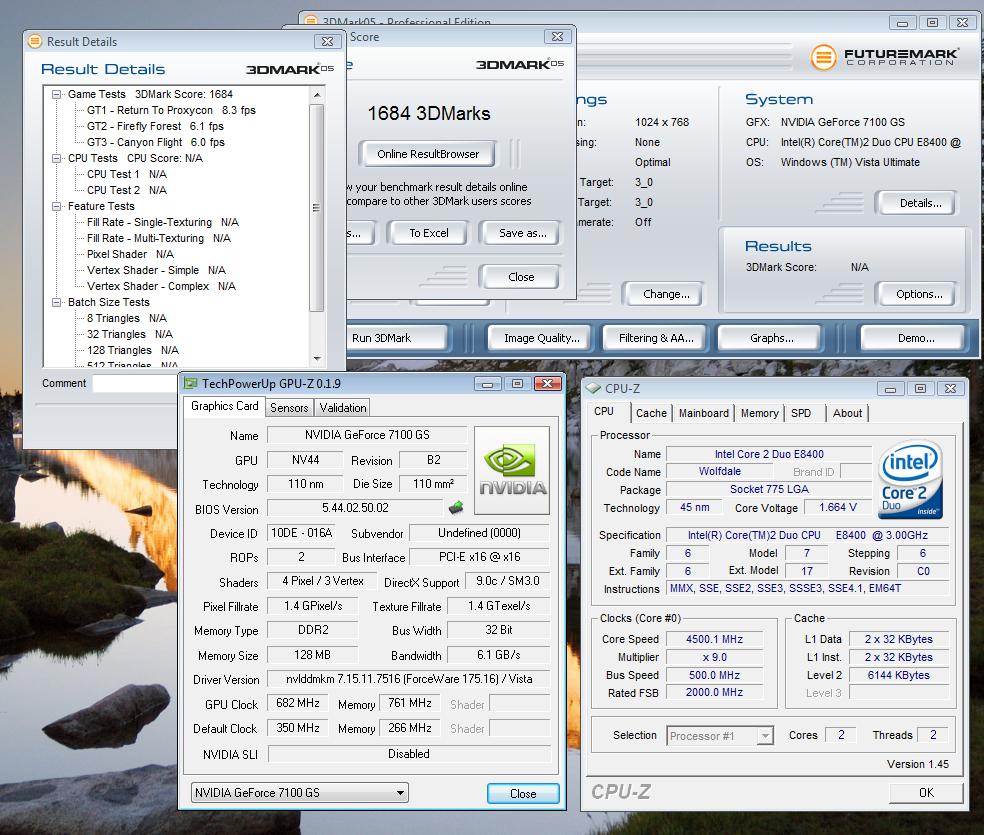The height and width of the screenshot is (835, 984).
Task: Click the Close button in GPU-Z
Action: (523, 794)
